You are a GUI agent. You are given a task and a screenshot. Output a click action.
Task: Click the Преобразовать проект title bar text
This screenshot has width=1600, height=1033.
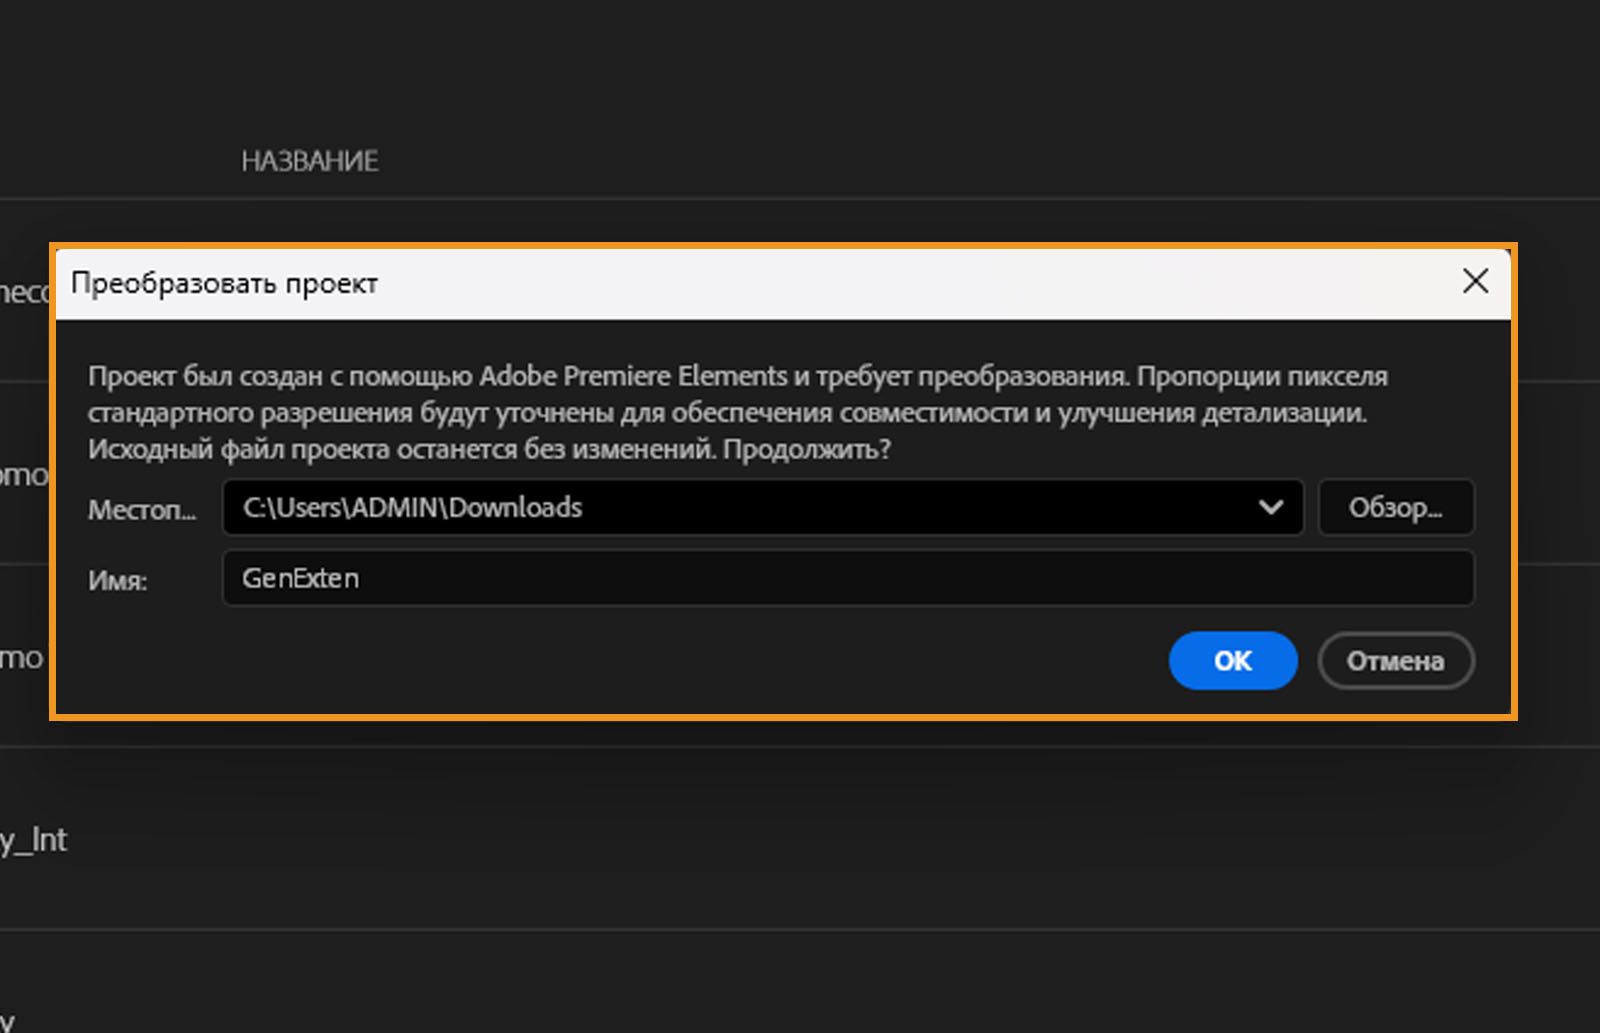[x=224, y=284]
